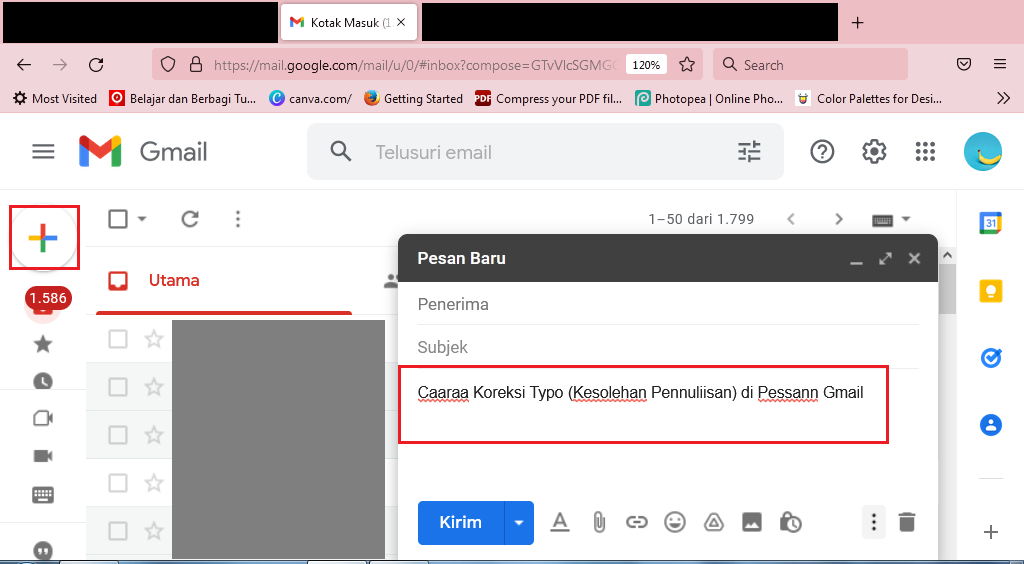
Task: Click the Subjek field
Action: point(667,347)
